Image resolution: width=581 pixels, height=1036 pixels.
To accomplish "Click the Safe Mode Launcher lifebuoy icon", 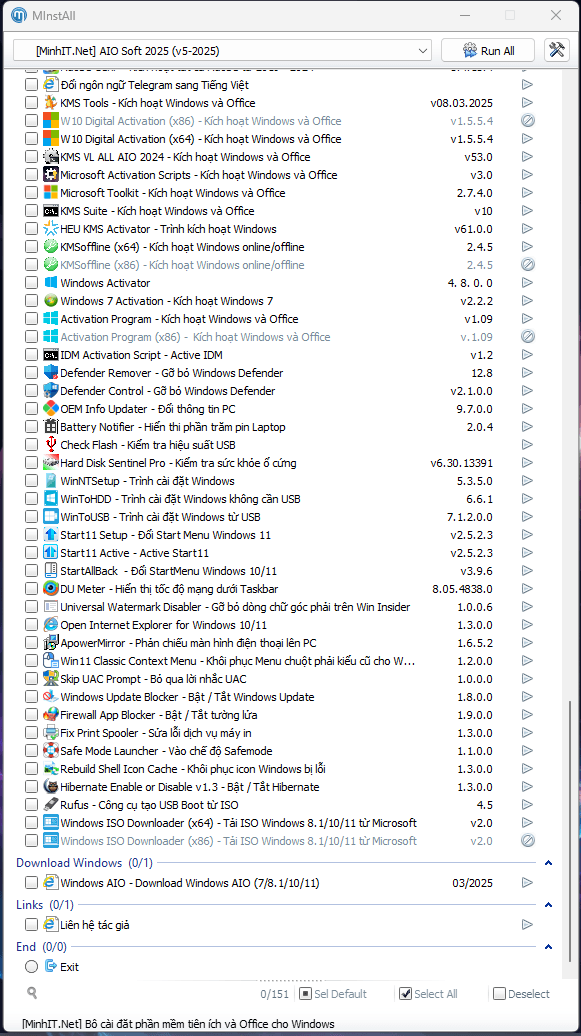I will pyautogui.click(x=51, y=751).
